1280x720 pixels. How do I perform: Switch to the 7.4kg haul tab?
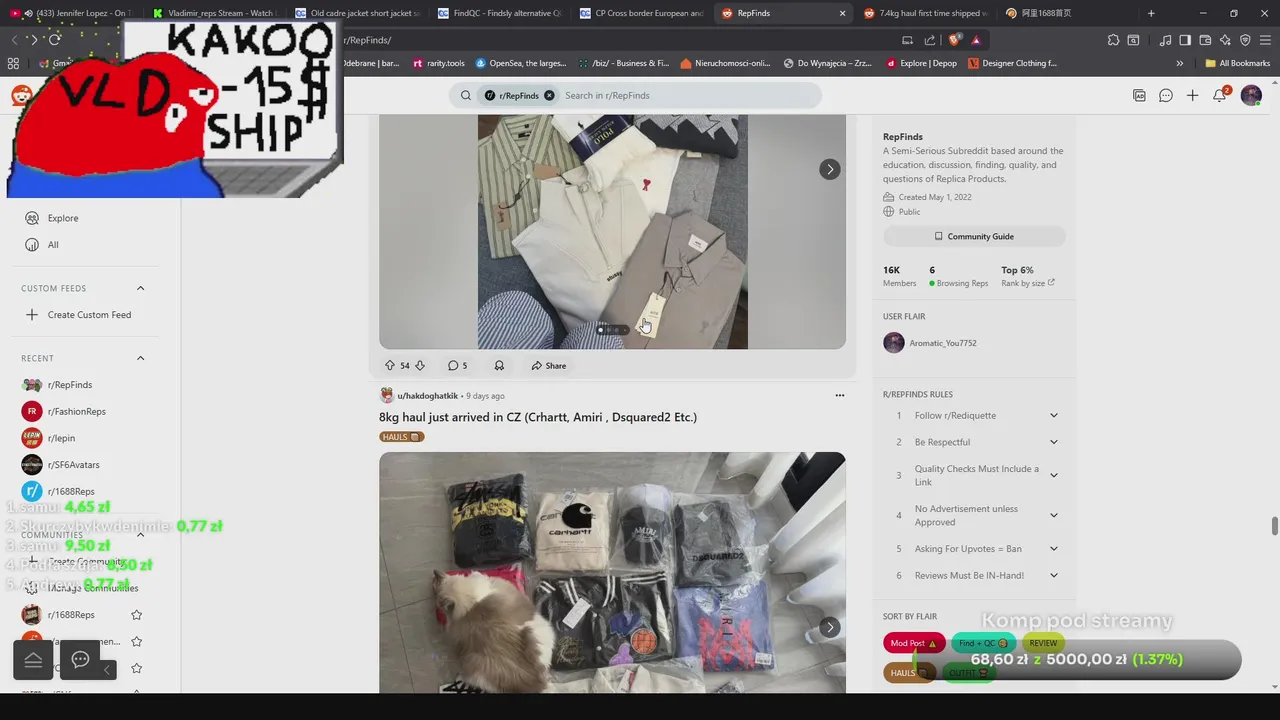tap(926, 13)
